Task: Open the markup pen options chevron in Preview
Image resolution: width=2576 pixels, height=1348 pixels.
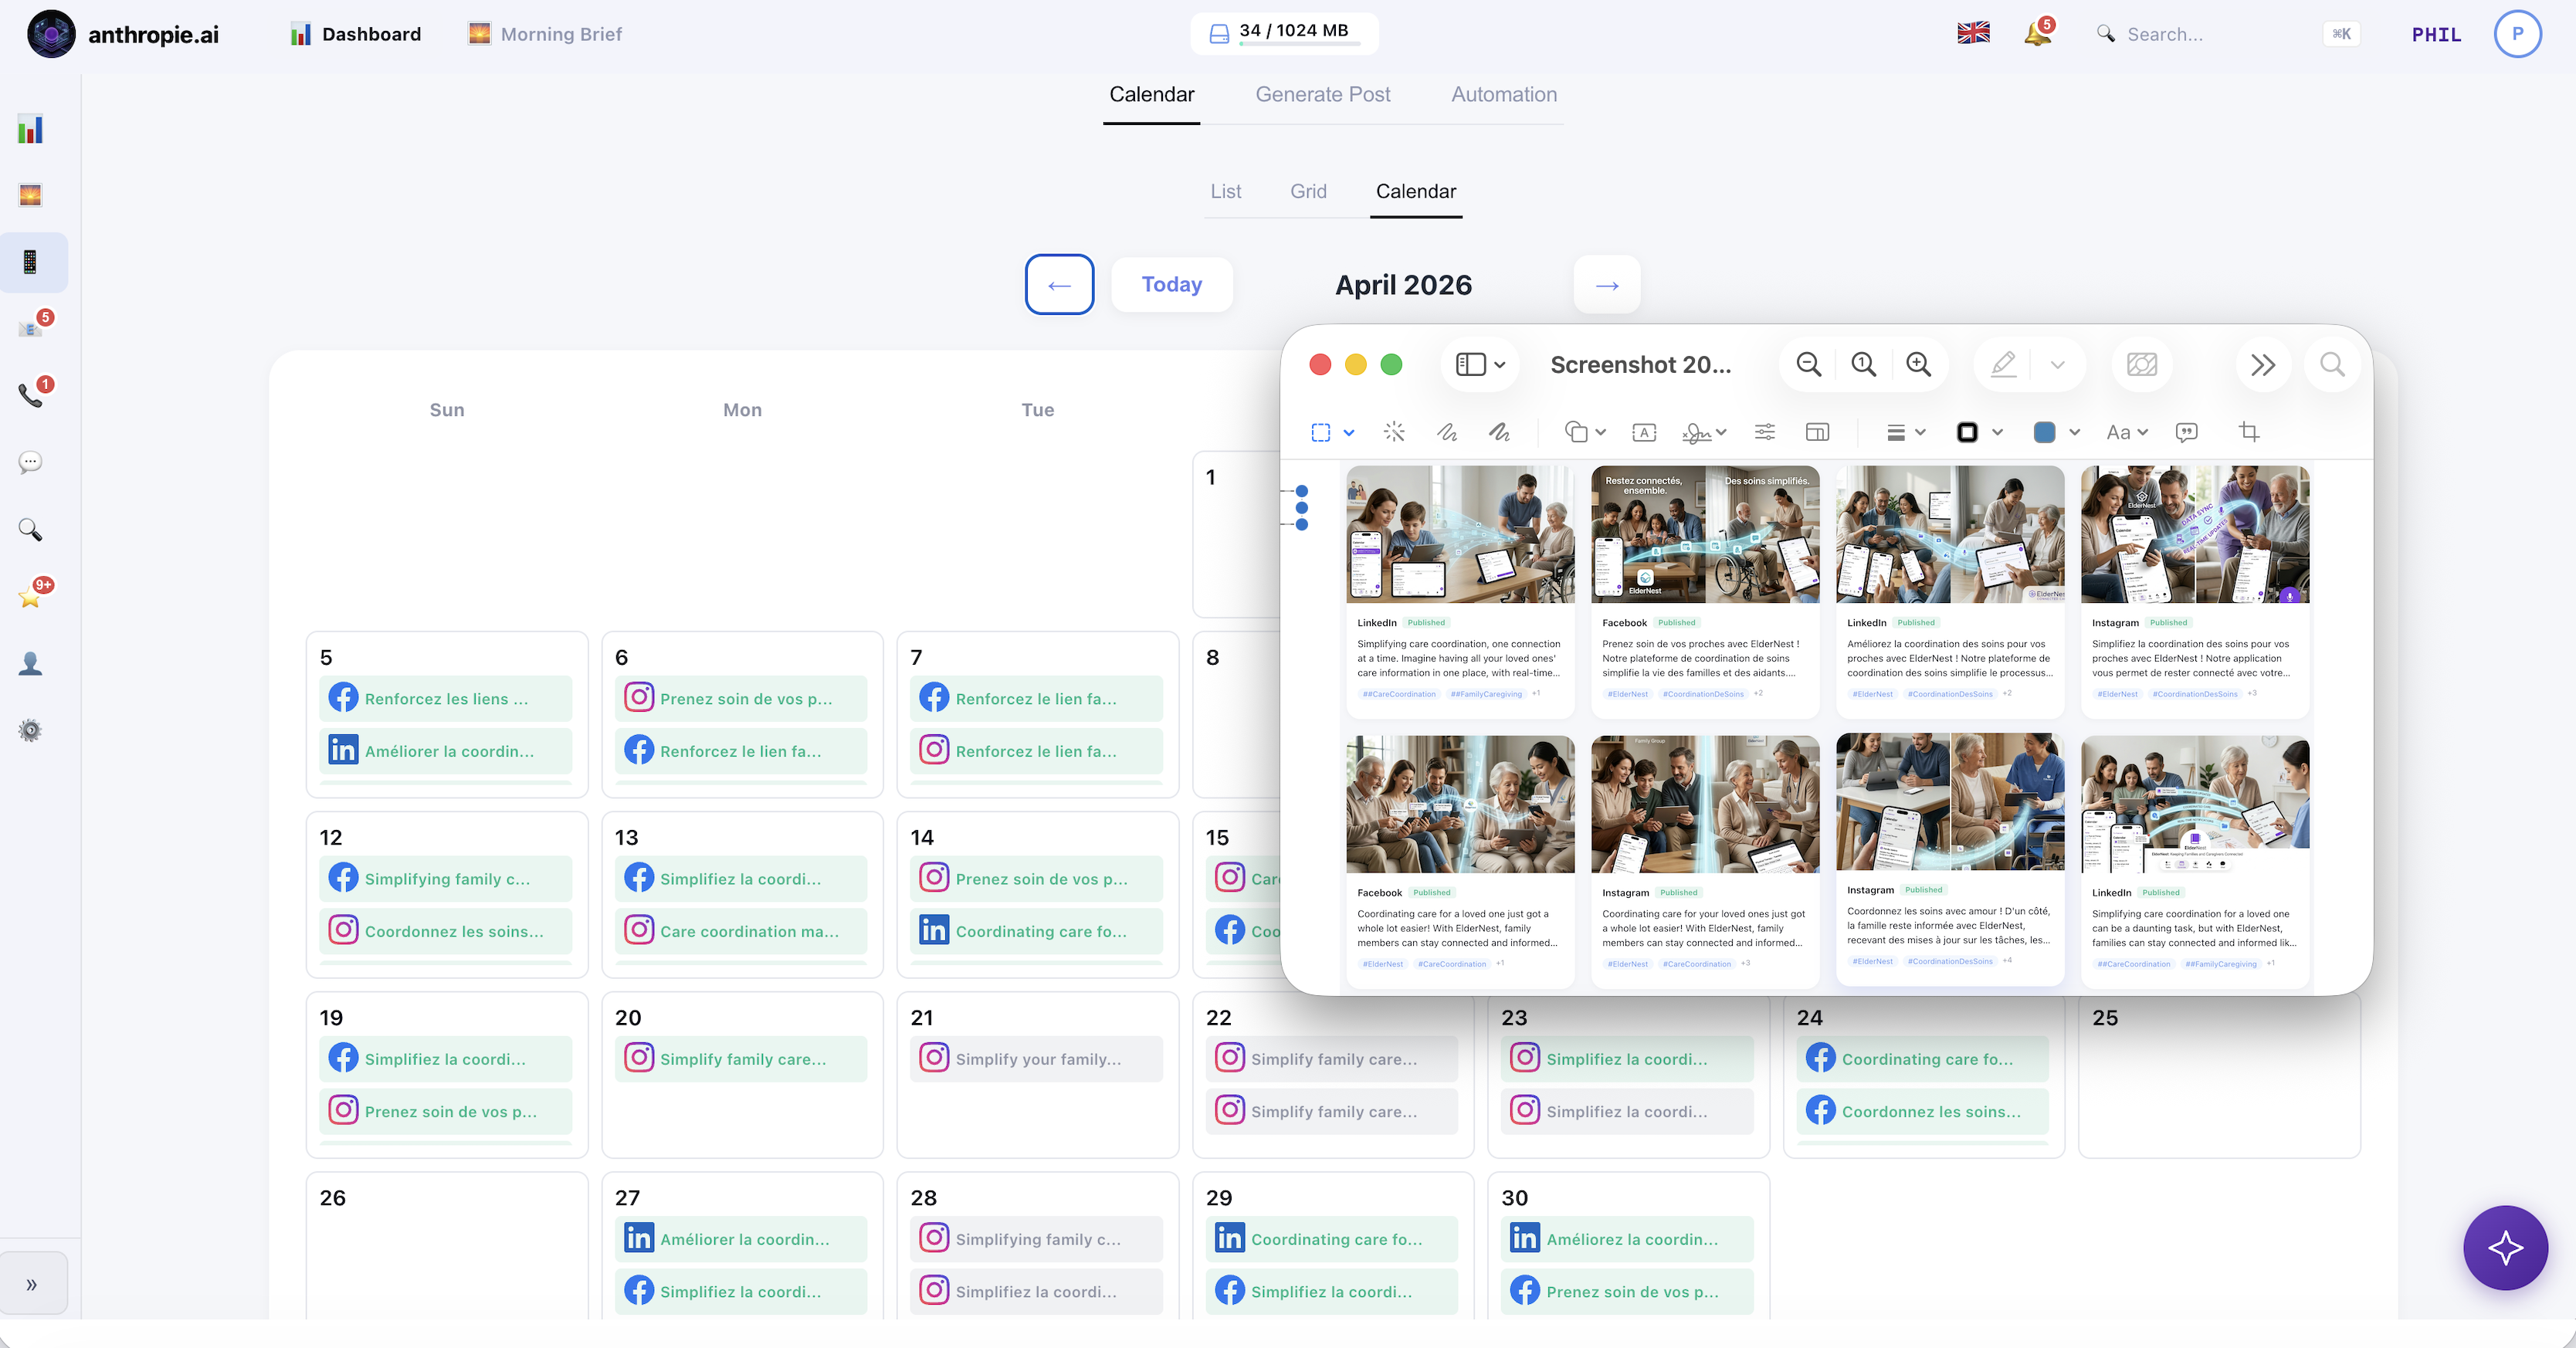Action: coord(2057,365)
